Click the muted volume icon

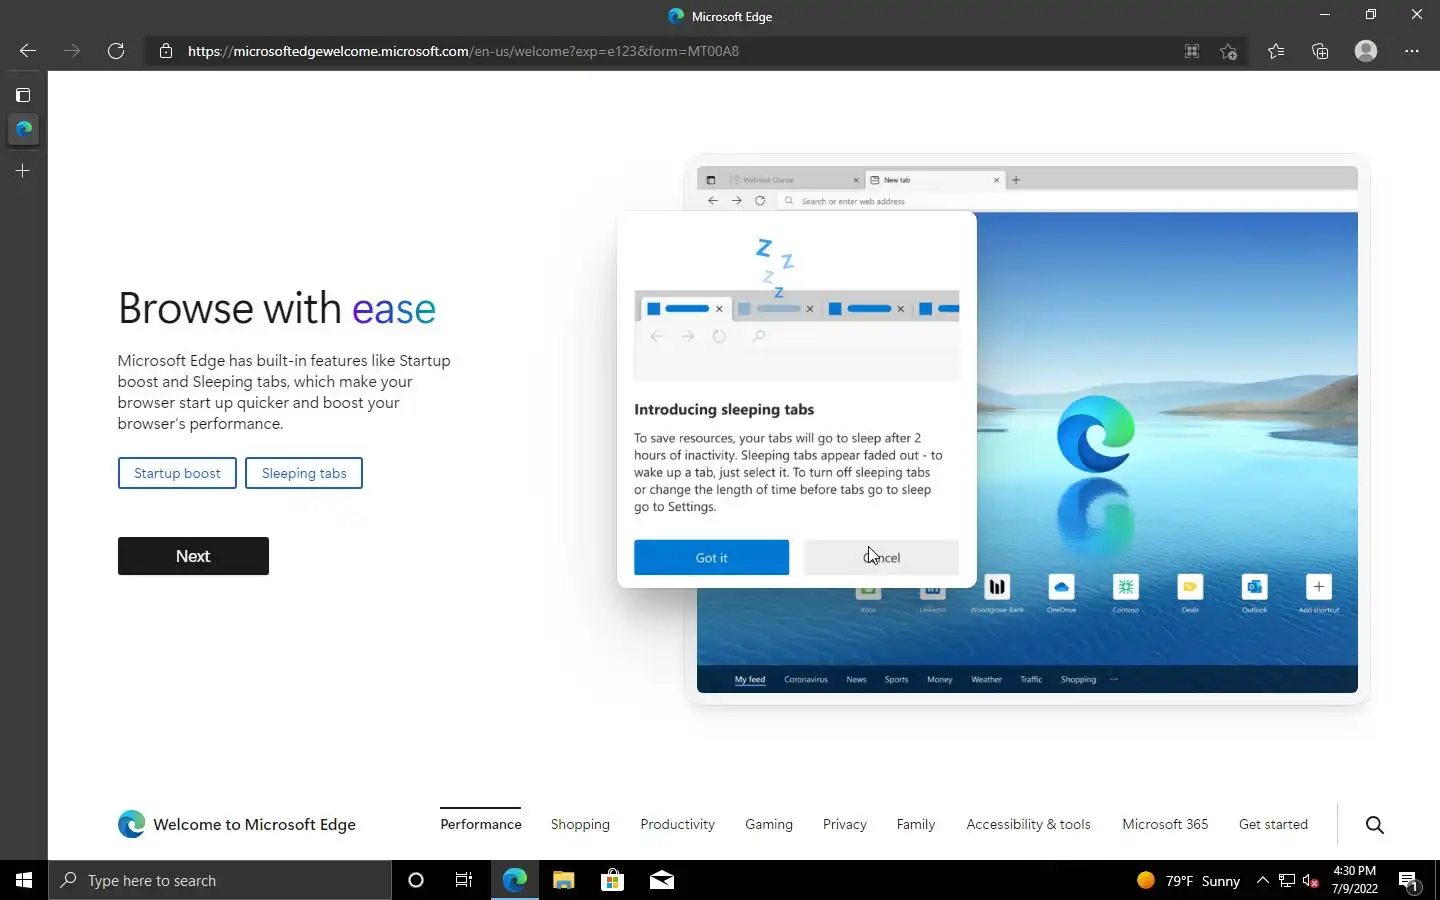click(1311, 881)
